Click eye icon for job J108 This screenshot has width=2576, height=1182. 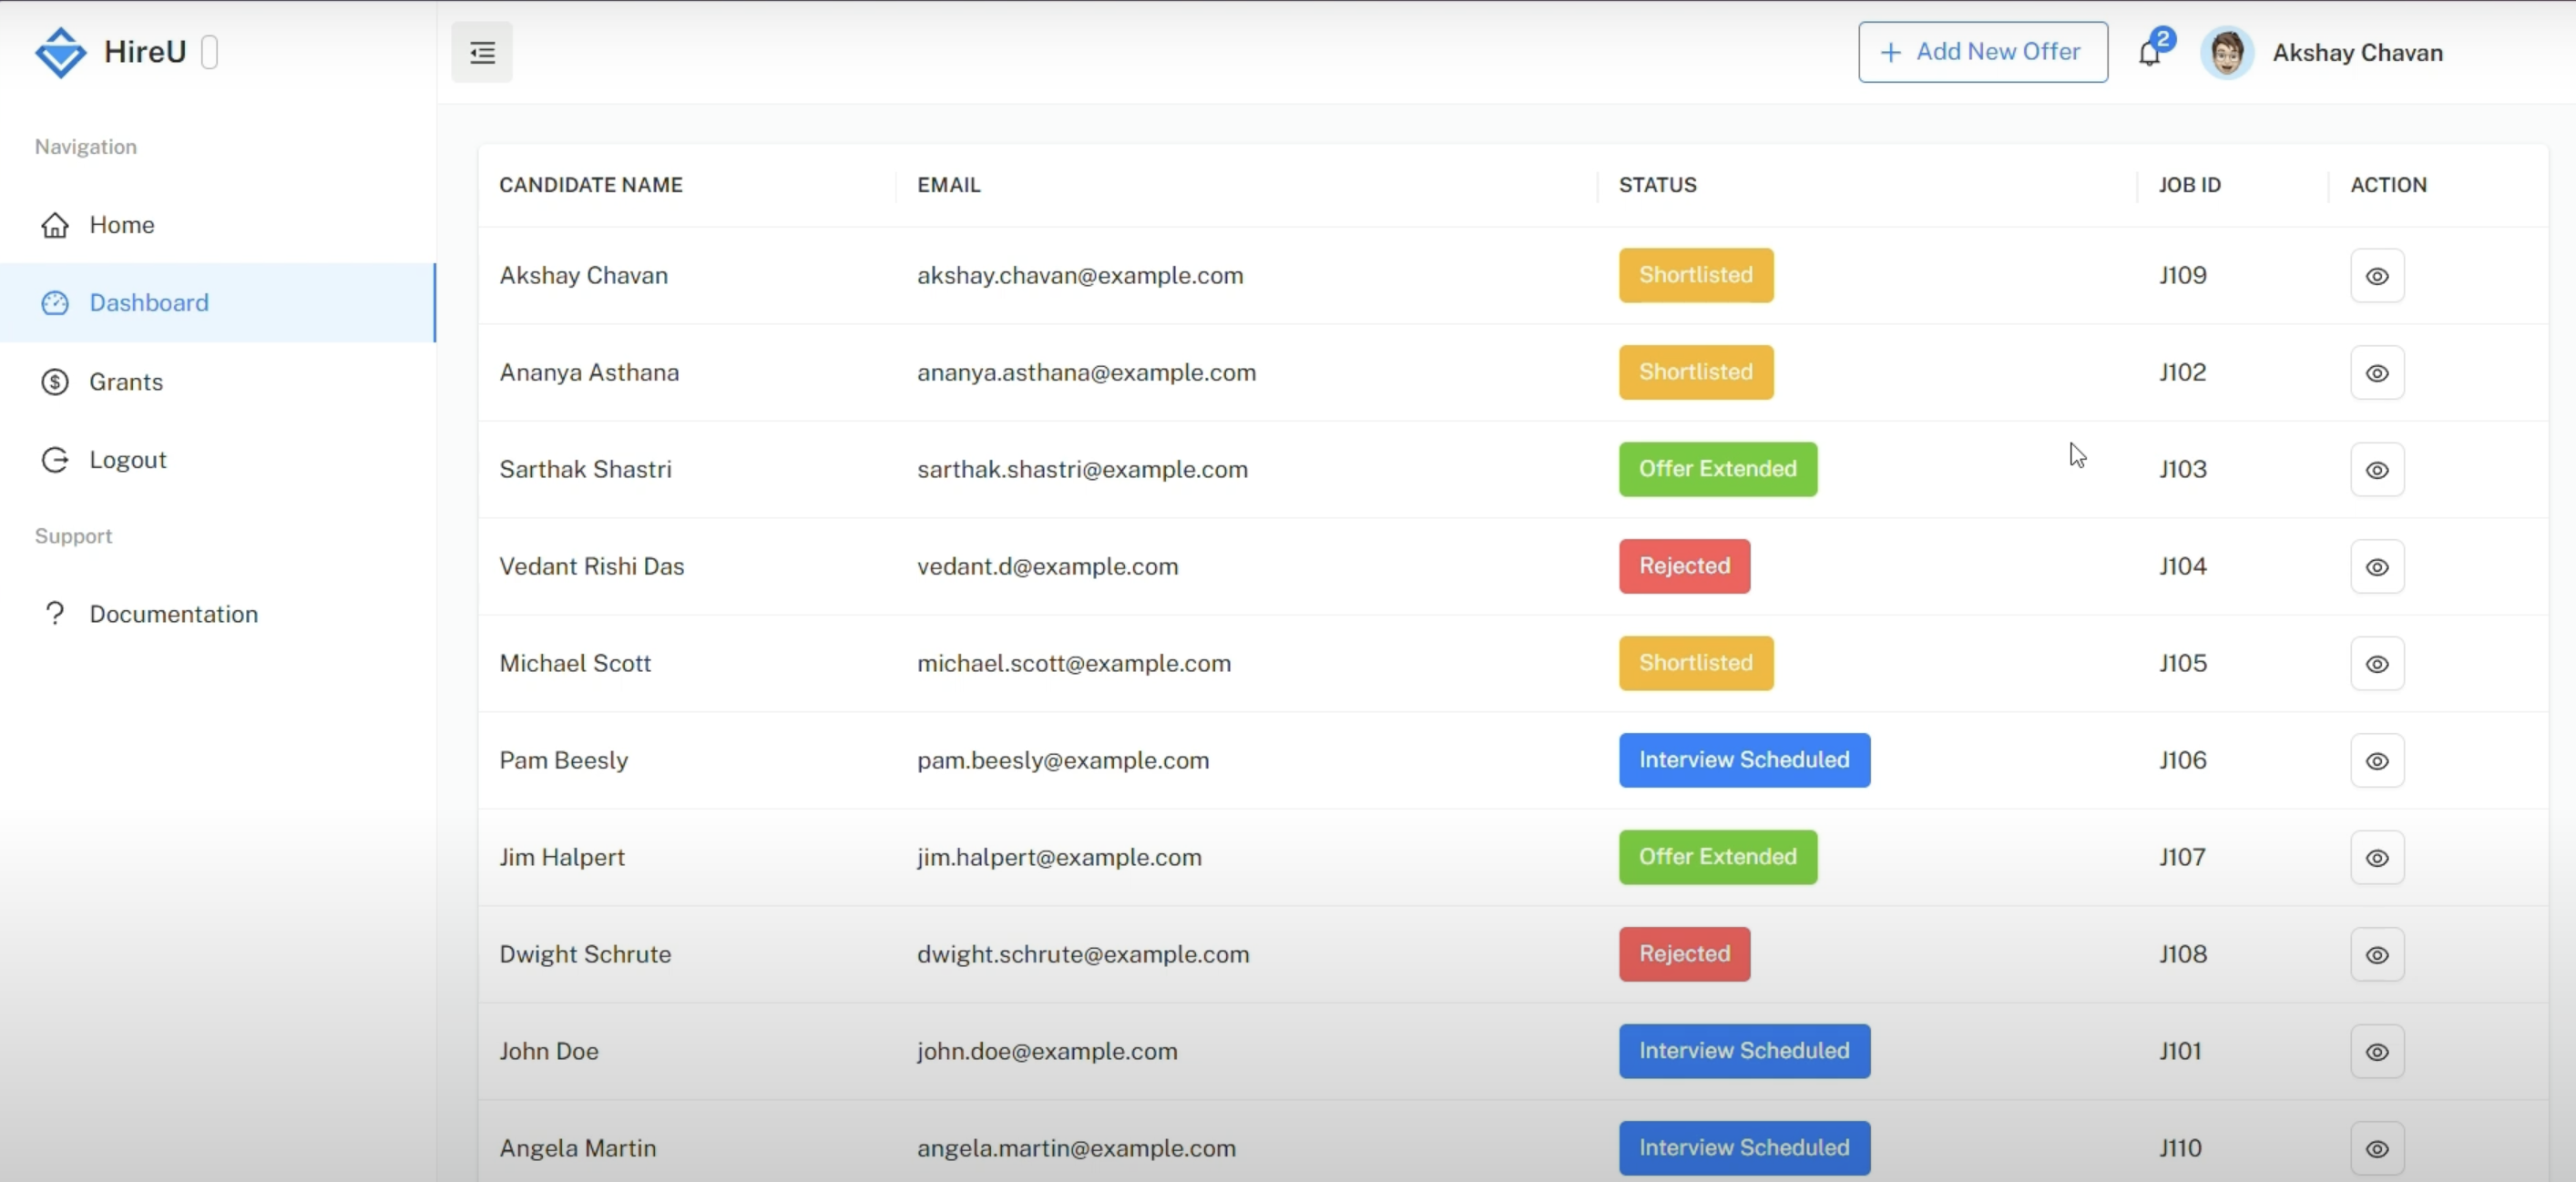point(2377,955)
